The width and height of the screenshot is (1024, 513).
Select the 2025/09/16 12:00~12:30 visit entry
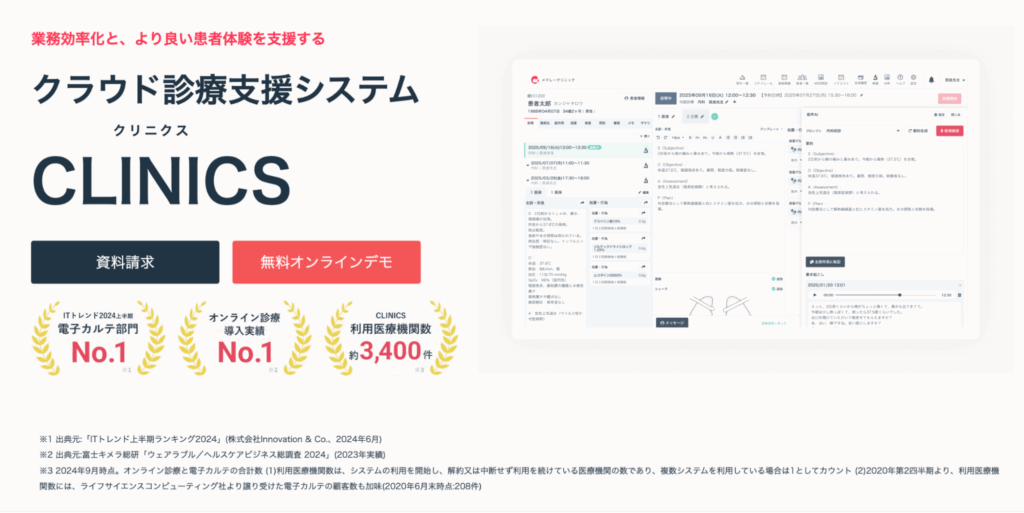click(588, 150)
